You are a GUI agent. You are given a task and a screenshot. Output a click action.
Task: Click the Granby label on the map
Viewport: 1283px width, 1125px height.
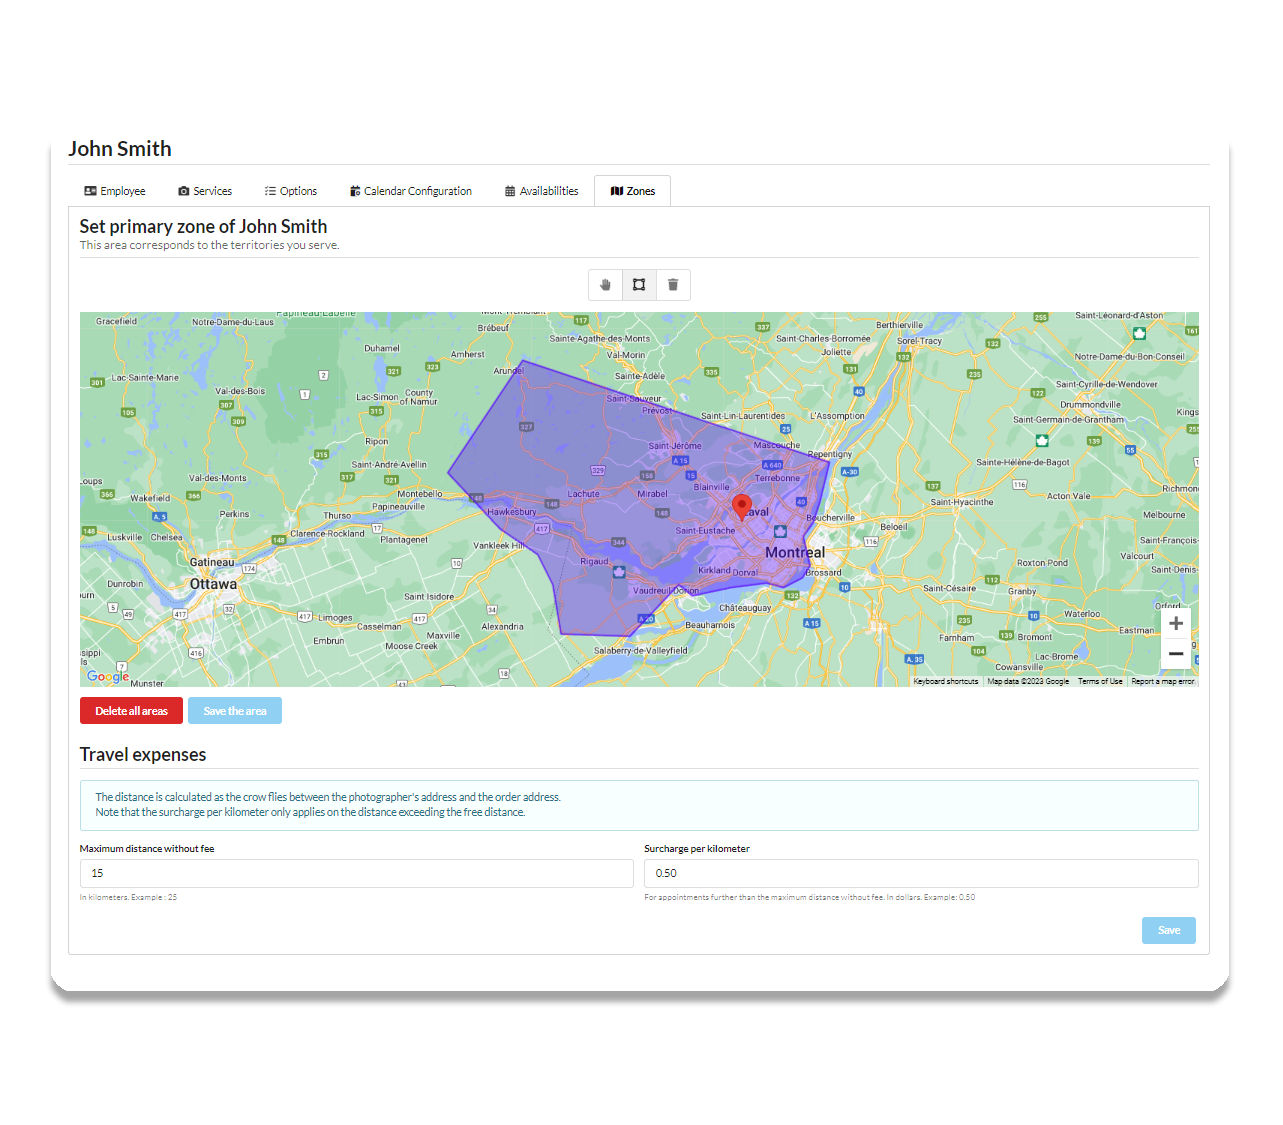[x=1022, y=591]
